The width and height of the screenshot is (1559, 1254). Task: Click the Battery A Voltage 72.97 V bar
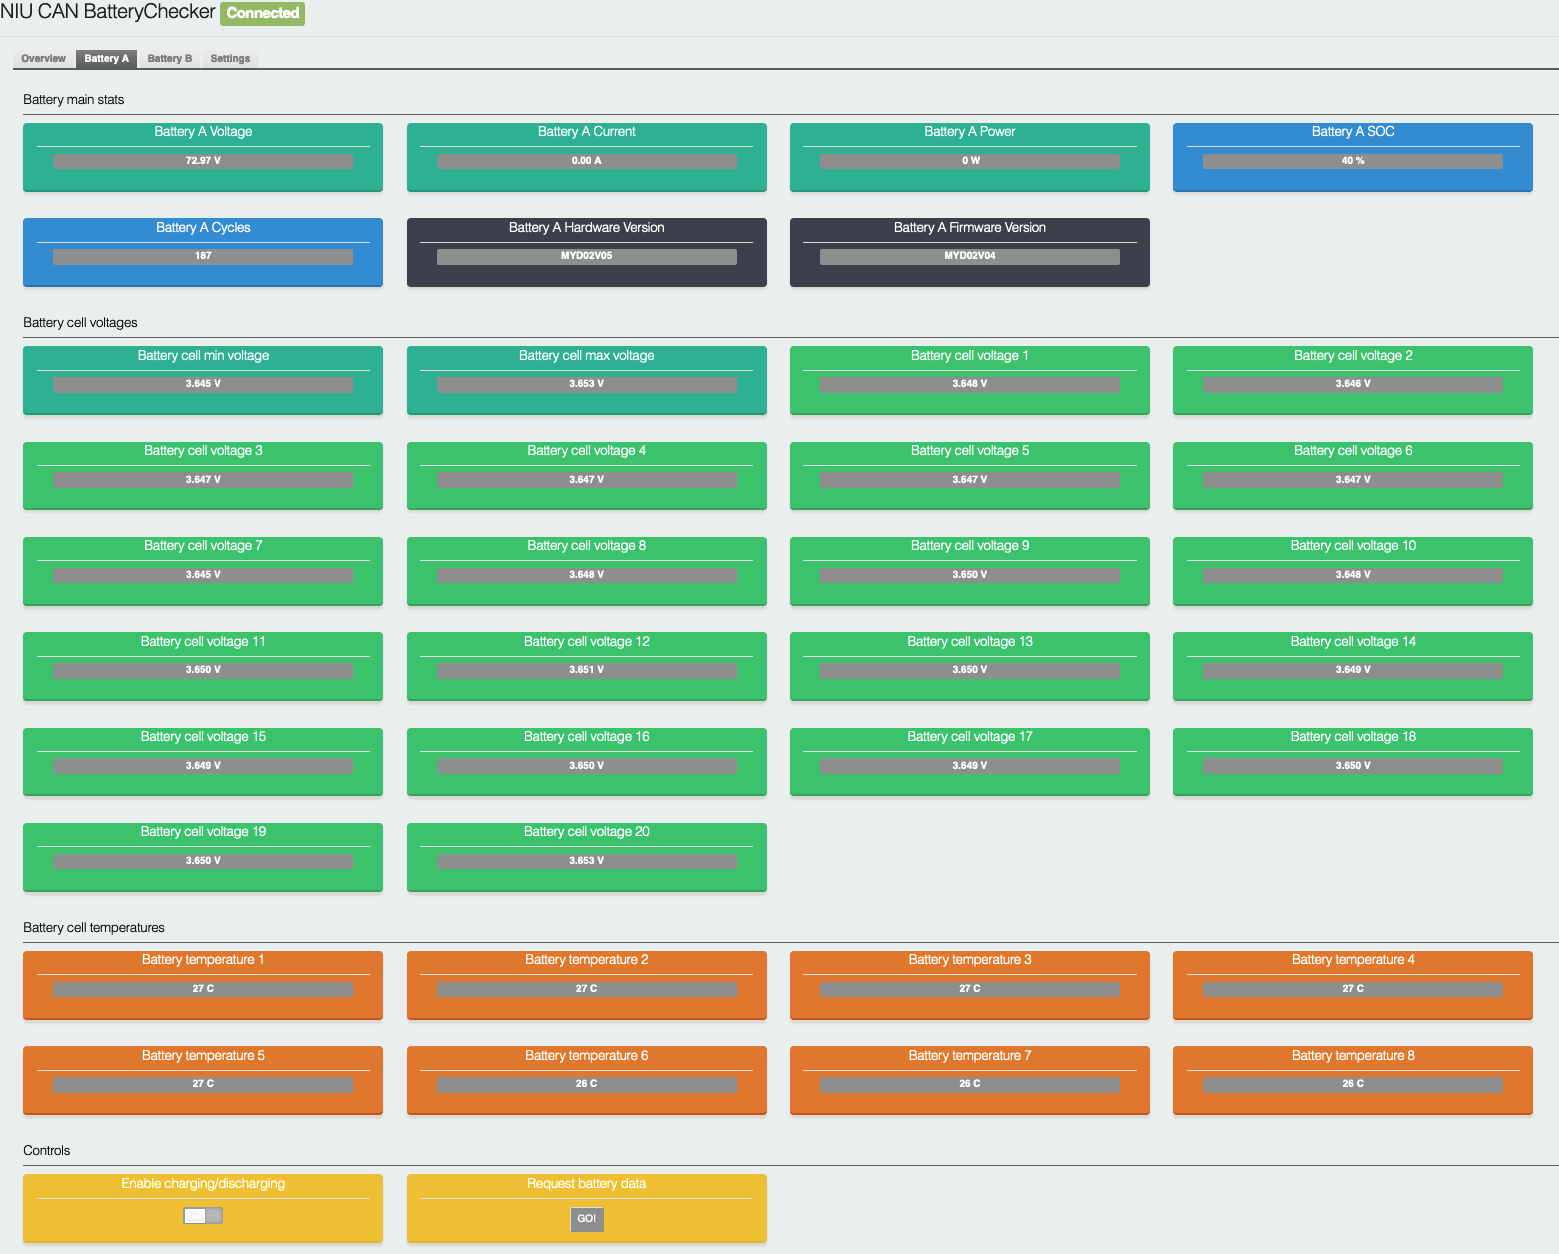coord(203,161)
